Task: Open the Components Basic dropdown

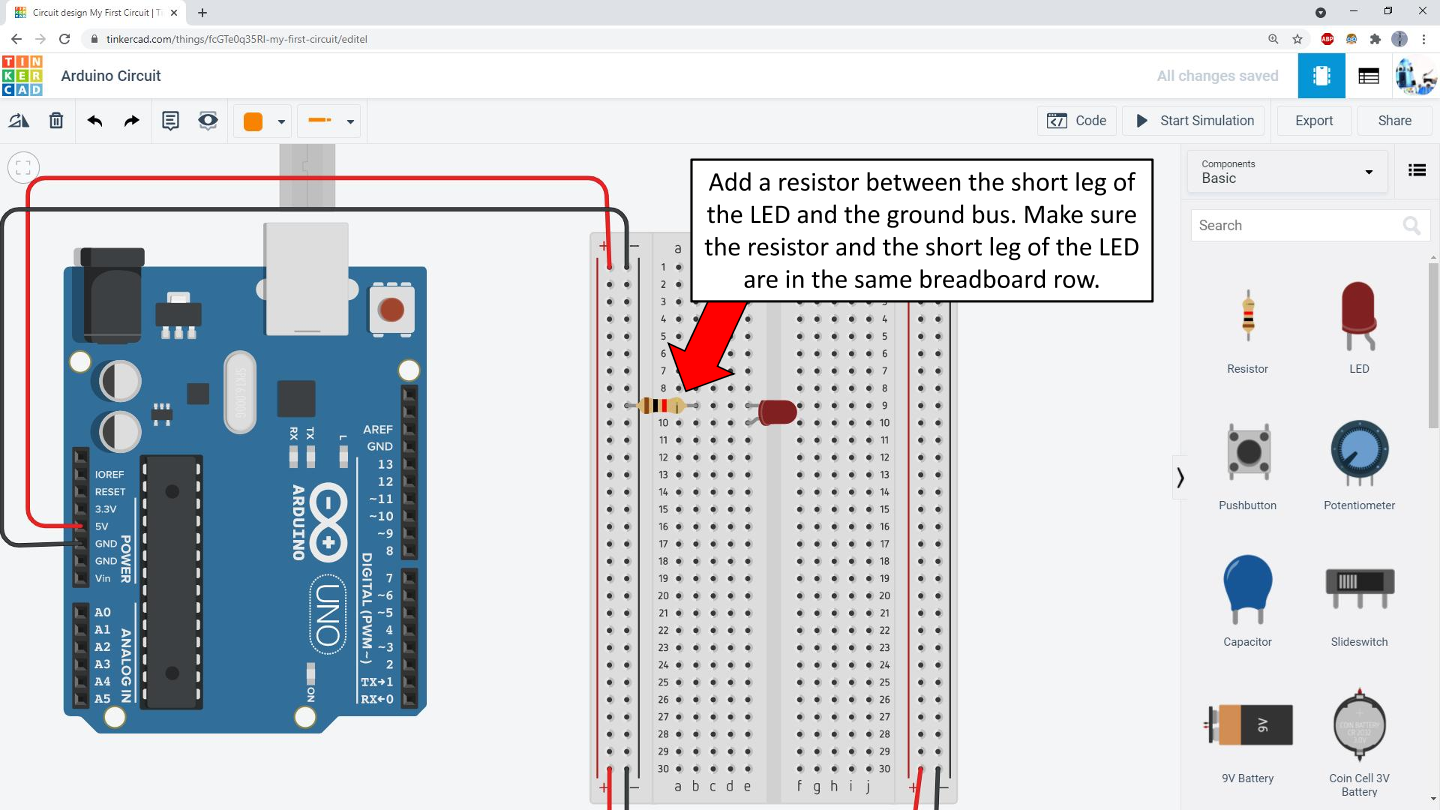Action: [1287, 171]
